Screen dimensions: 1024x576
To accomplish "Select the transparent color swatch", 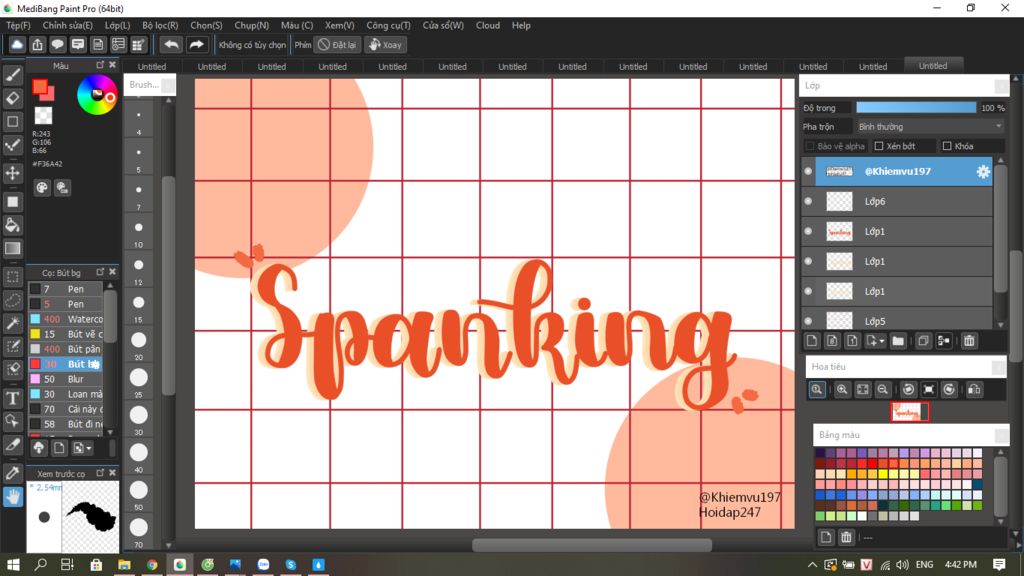I will (x=43, y=116).
